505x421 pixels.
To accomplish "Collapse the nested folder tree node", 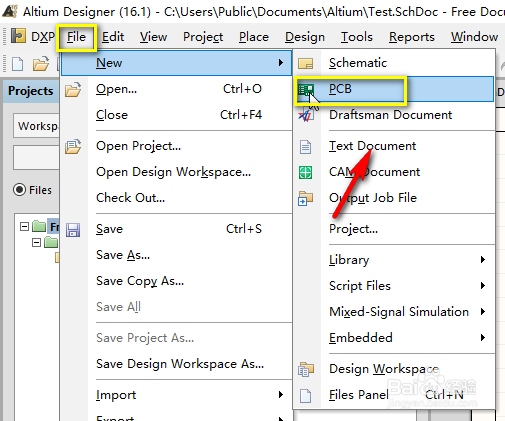I will pos(36,242).
